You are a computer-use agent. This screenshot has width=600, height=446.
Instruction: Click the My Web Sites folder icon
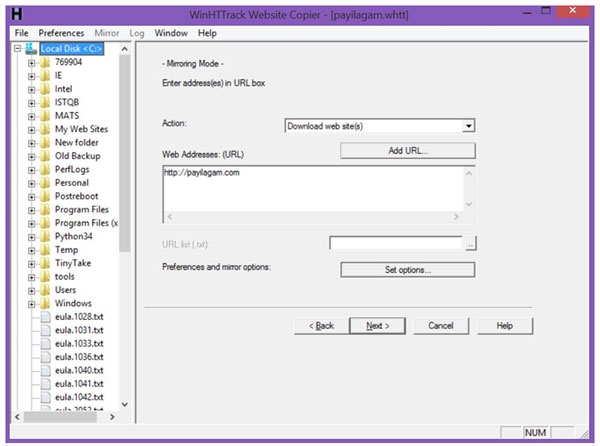tap(45, 129)
